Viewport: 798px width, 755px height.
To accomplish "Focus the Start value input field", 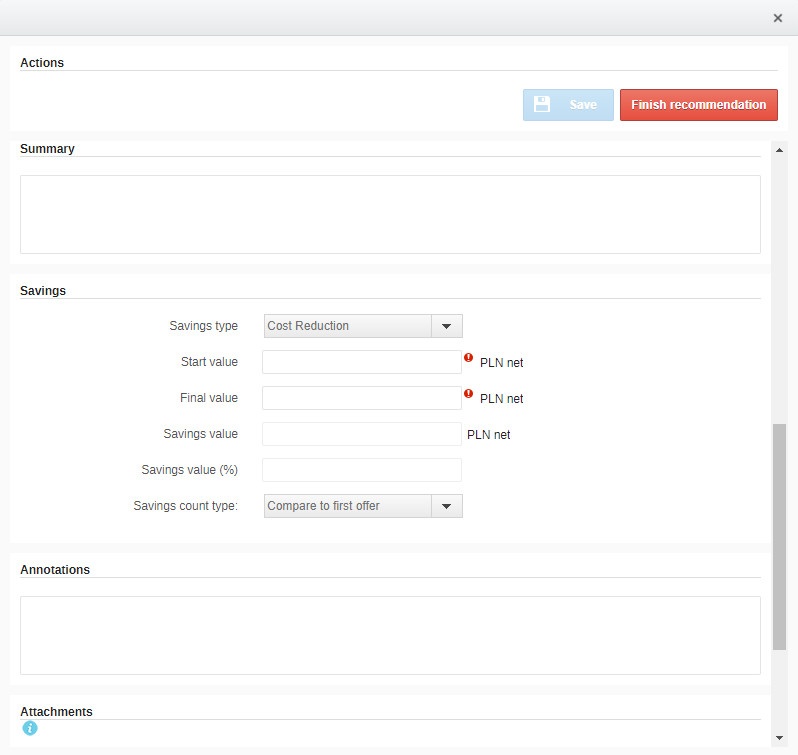I will point(361,362).
